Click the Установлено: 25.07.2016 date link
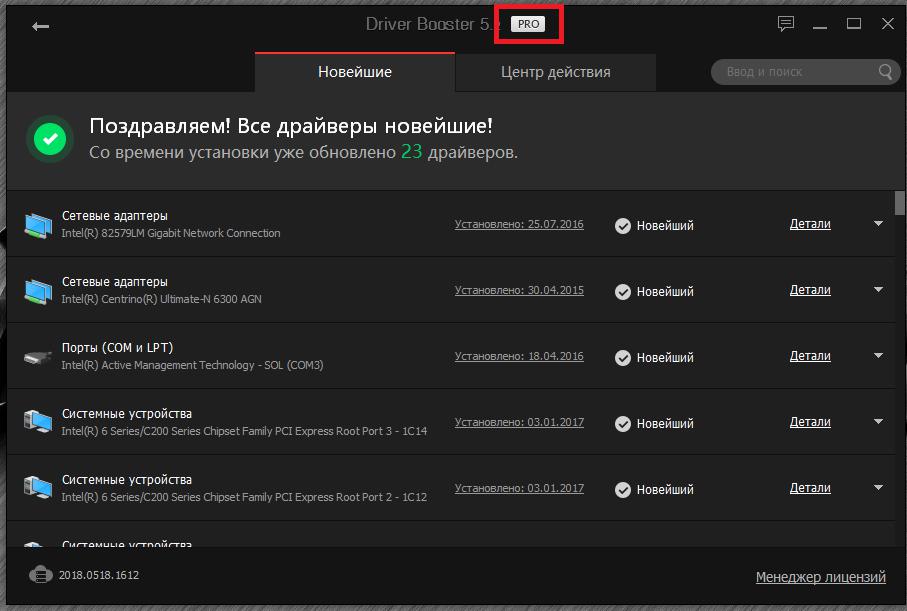 point(519,224)
